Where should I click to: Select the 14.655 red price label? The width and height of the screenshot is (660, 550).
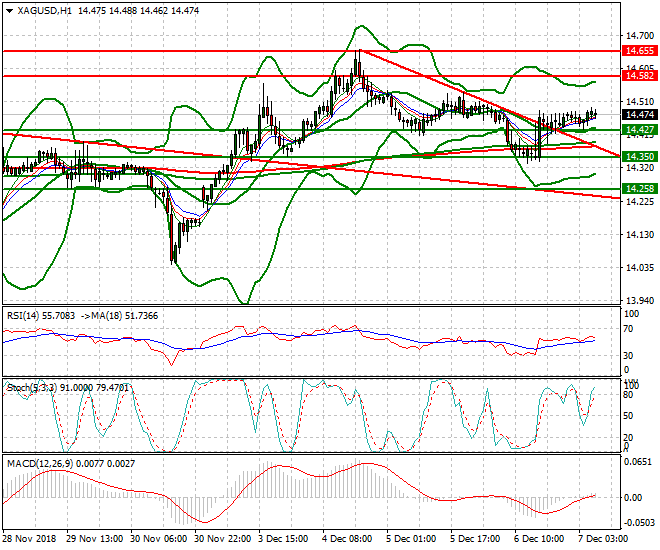[x=640, y=51]
